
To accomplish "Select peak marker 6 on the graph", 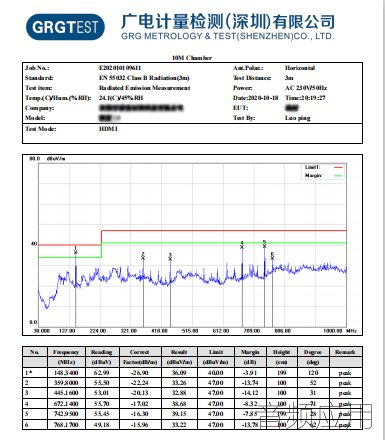I will 272,256.
